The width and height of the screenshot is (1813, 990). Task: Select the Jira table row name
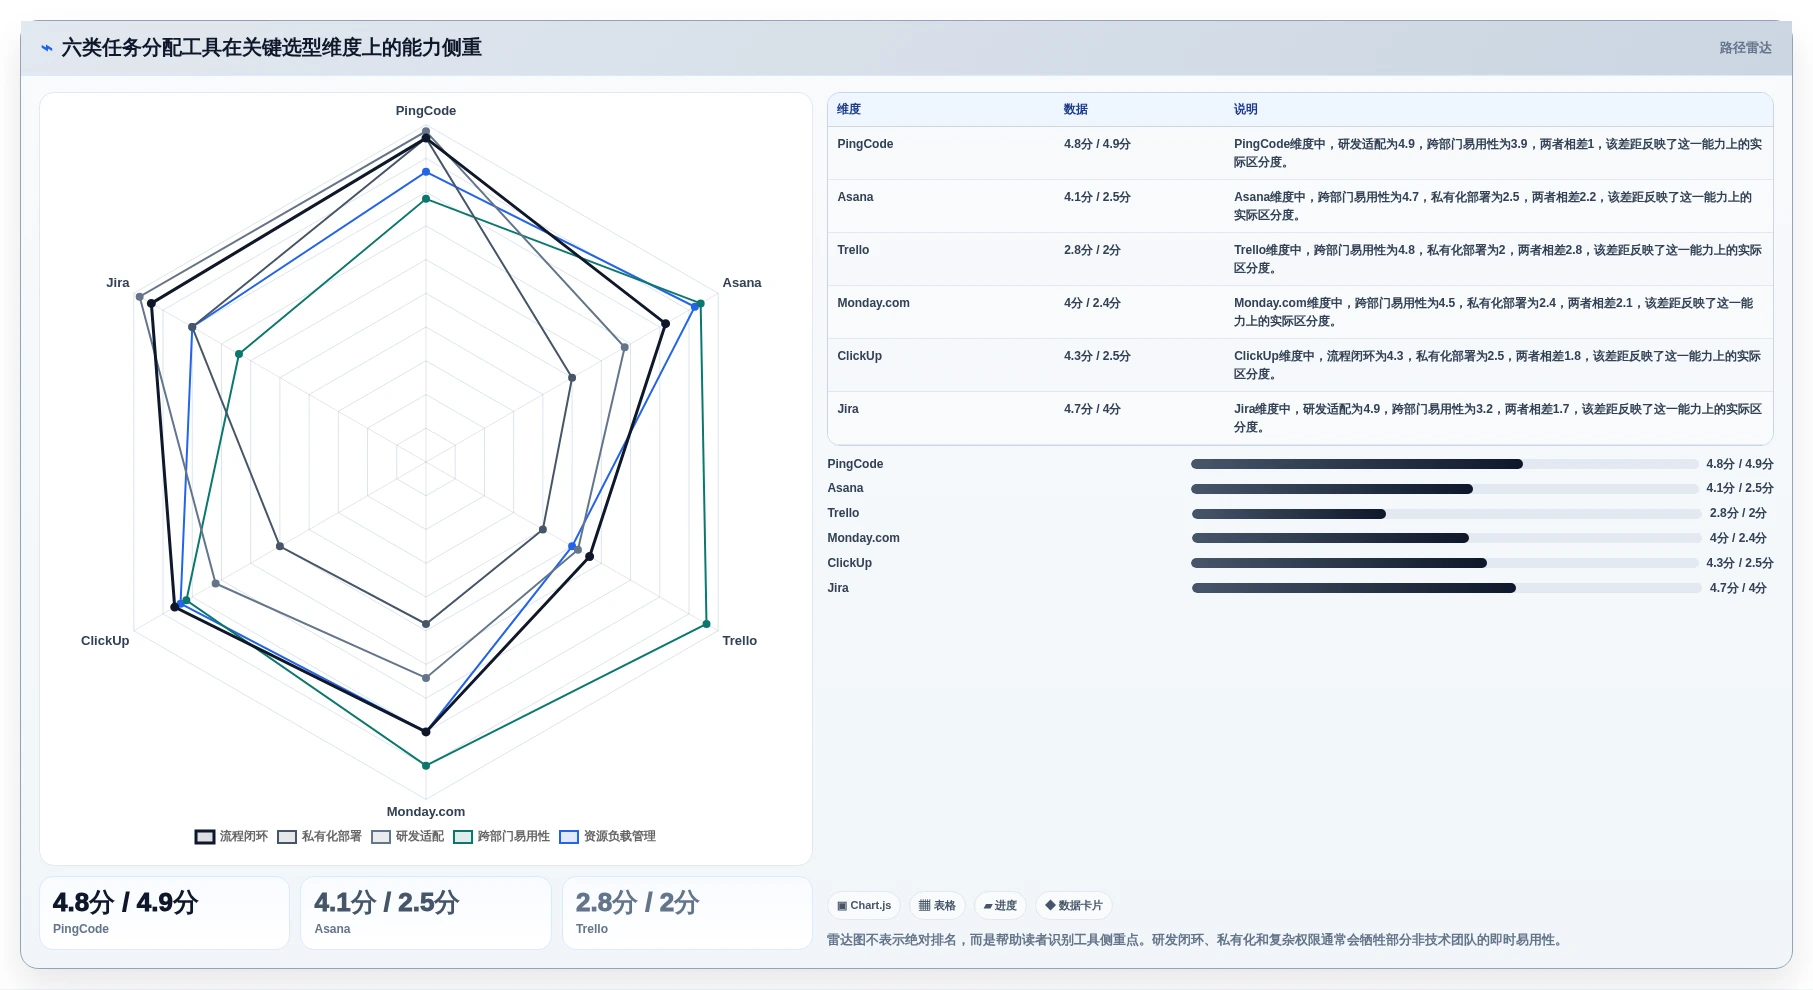848,409
